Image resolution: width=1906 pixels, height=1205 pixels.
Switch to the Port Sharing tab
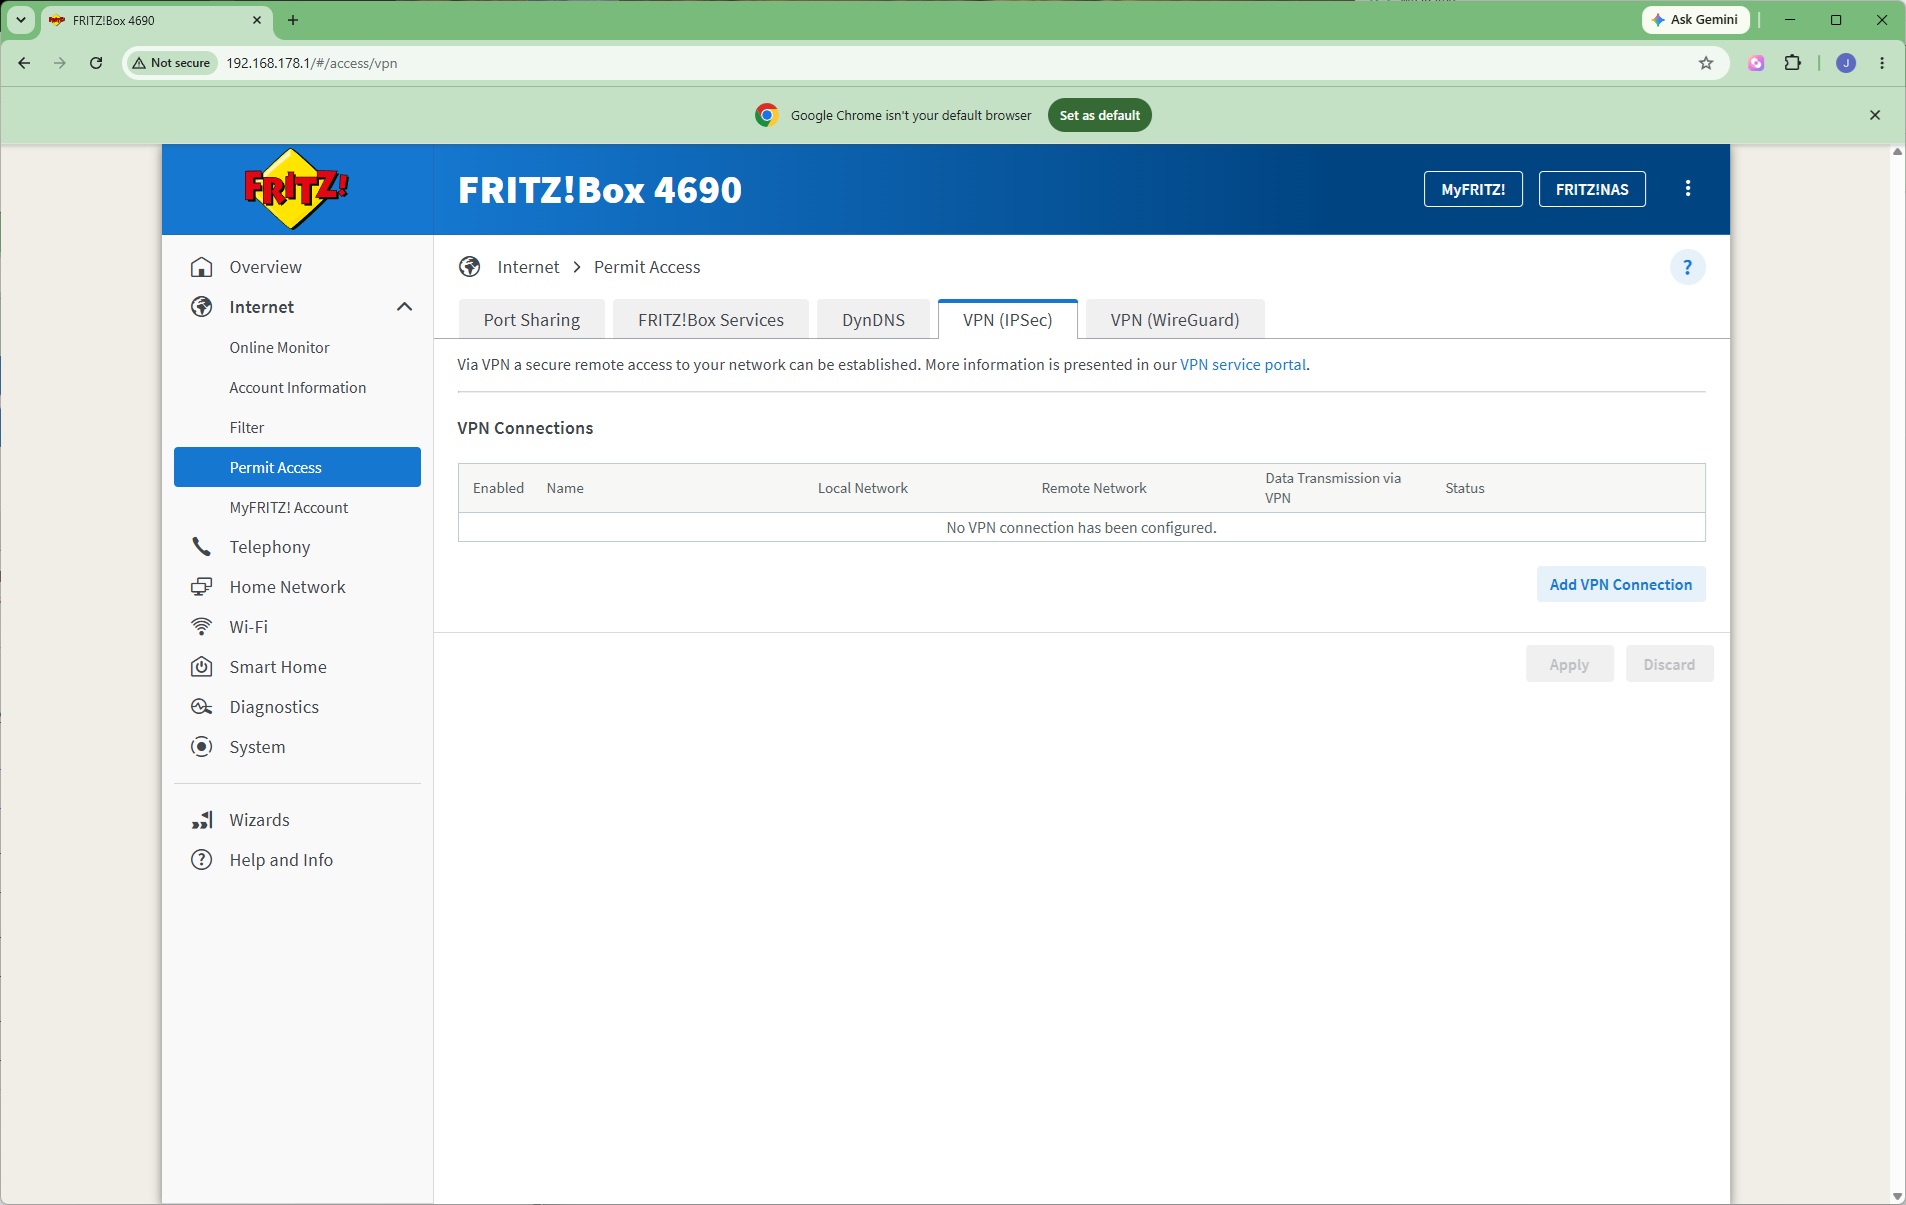[x=532, y=320]
